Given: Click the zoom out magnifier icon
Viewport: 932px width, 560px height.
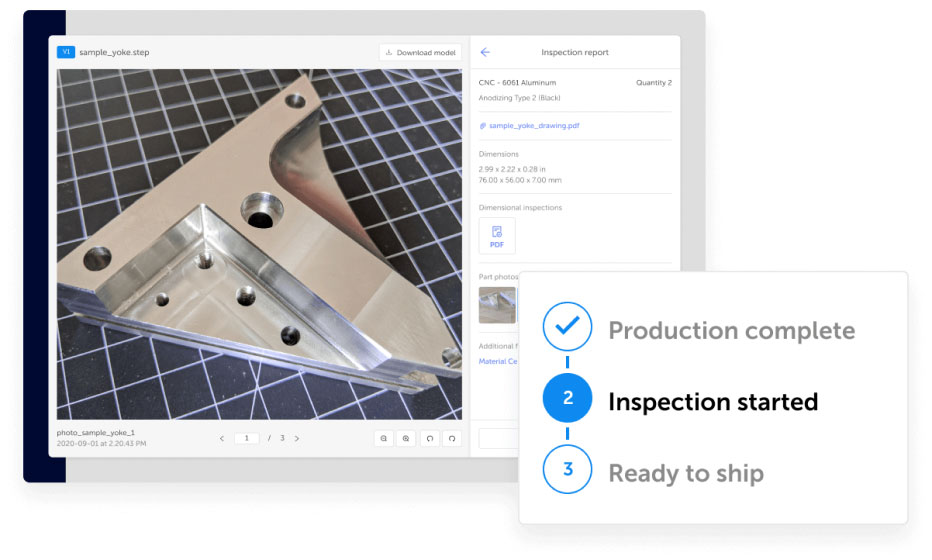Looking at the screenshot, I should click(x=384, y=438).
